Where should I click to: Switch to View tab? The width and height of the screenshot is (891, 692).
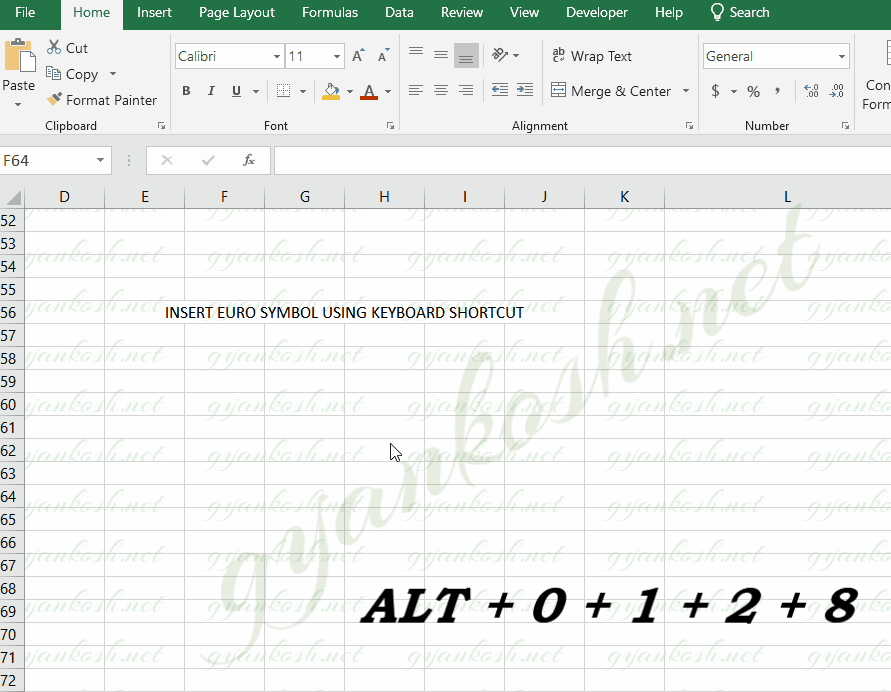tap(524, 12)
